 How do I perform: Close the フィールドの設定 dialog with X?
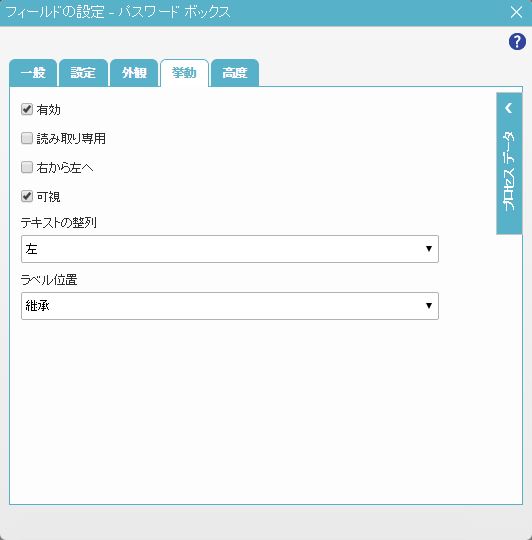point(516,12)
